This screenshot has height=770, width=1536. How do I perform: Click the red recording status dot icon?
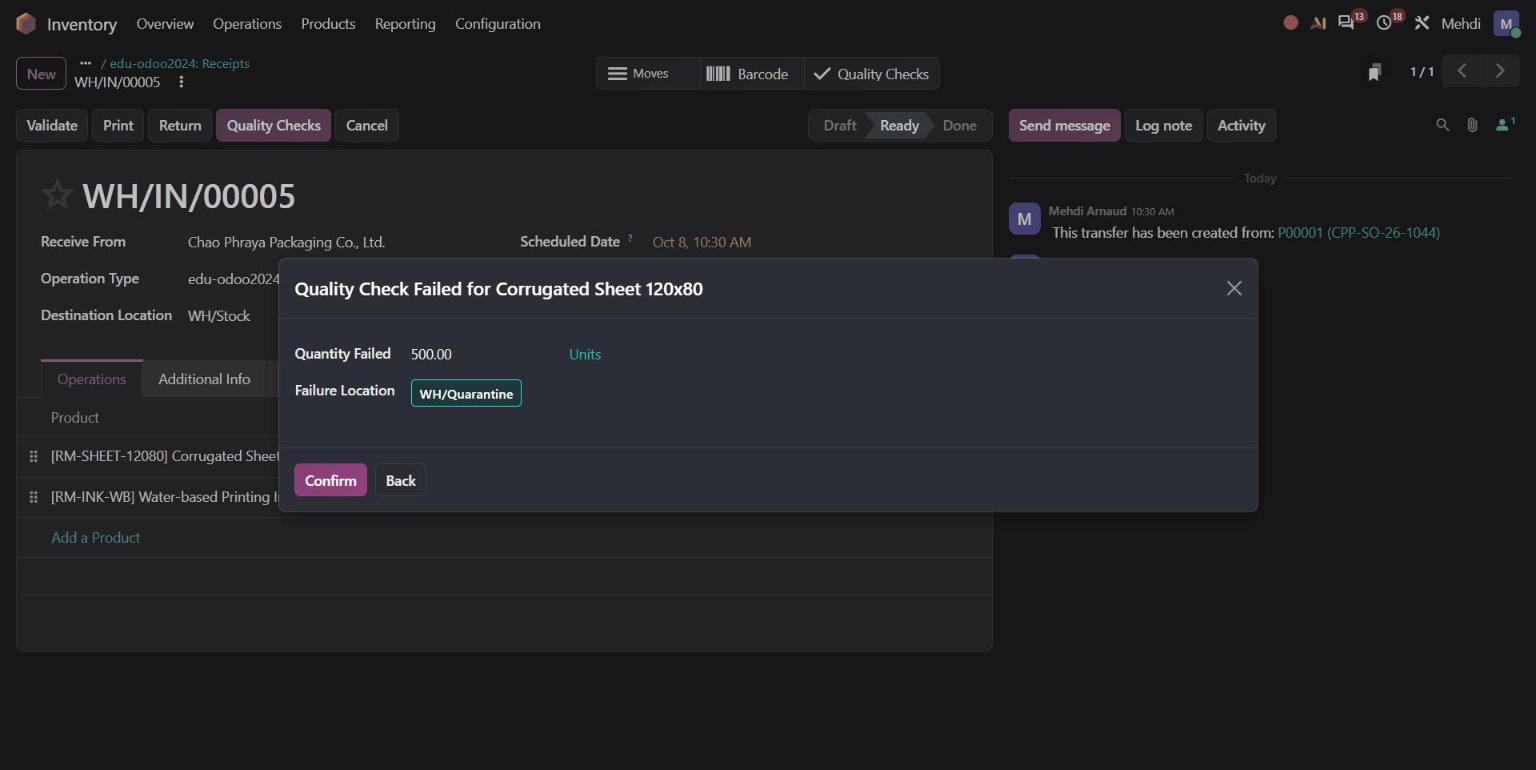1291,23
